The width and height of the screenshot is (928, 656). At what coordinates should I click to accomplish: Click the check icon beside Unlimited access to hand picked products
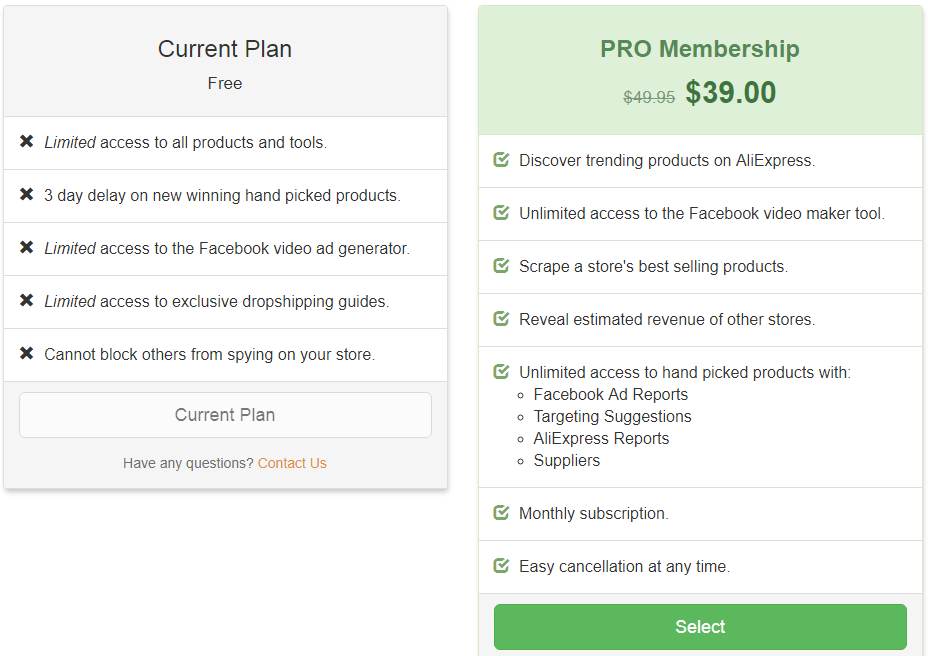click(x=502, y=372)
